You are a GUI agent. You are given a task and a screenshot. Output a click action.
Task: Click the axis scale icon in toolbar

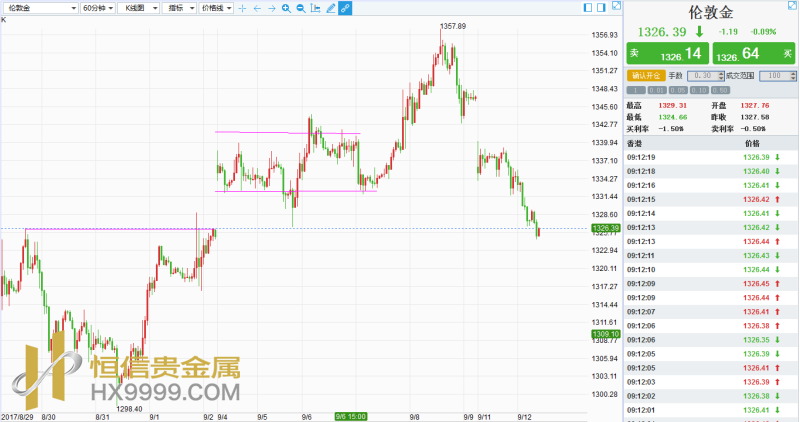[316, 8]
